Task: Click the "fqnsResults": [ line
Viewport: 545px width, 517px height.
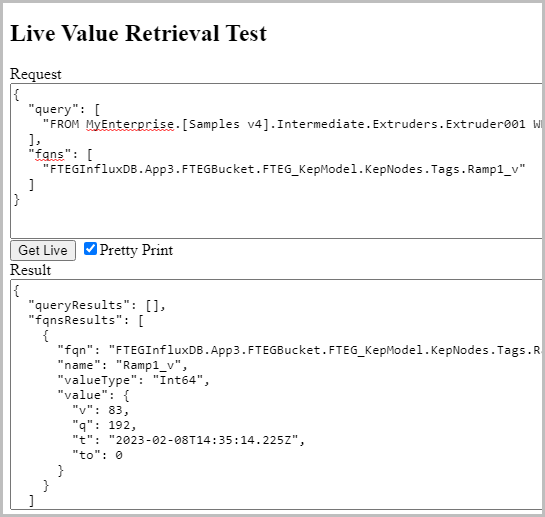Action: coord(86,320)
